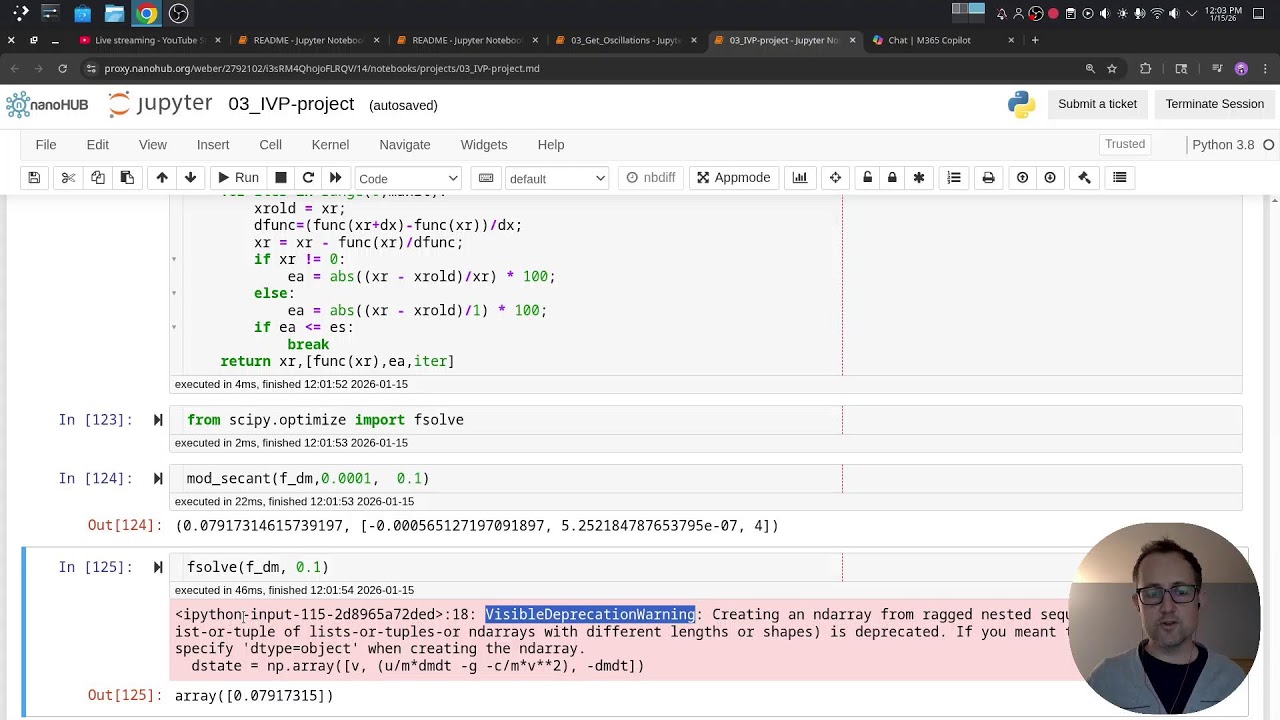Collapse code fold arrow beside 'if ea <= es:'
The height and width of the screenshot is (720, 1280).
click(174, 327)
